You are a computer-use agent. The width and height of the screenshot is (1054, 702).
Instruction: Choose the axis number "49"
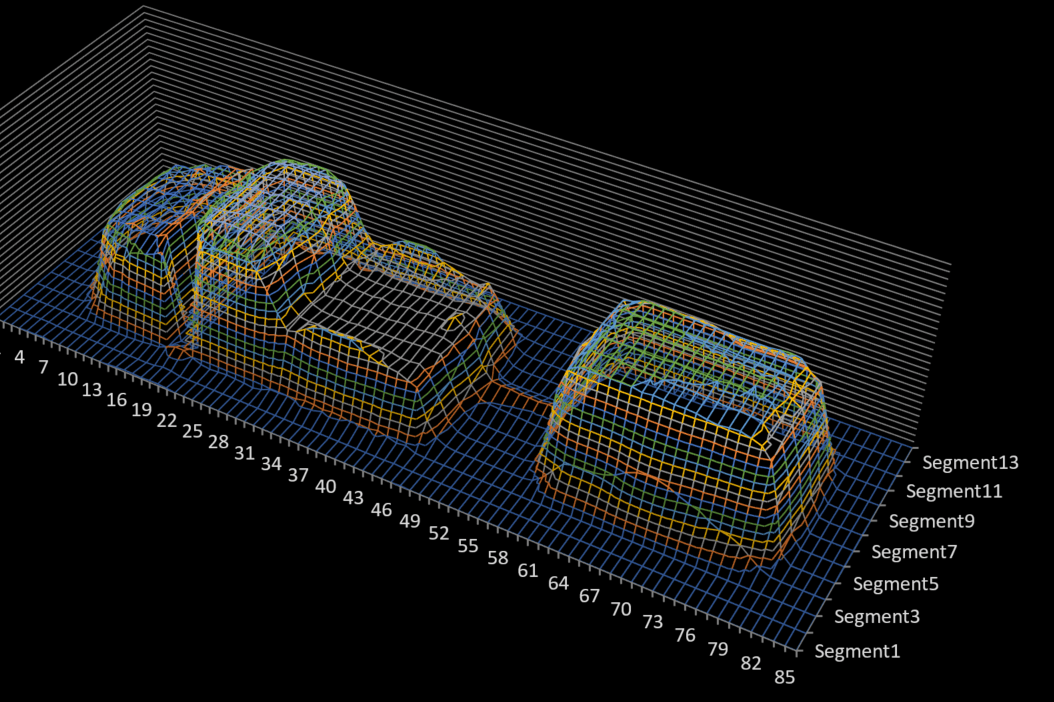[409, 520]
